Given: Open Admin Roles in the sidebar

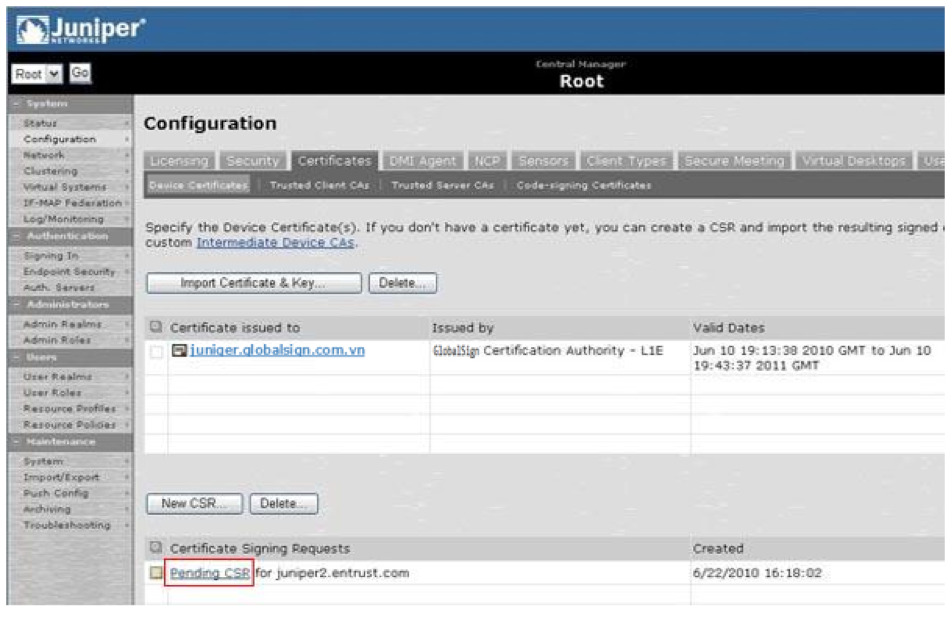Looking at the screenshot, I should (57, 340).
